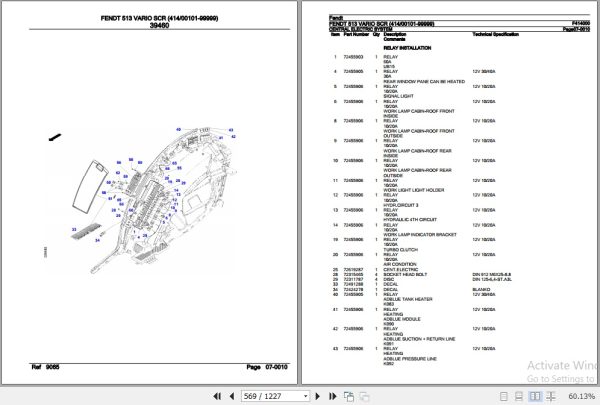Select the 'SOCKET HEAD BOLT' row description
The height and width of the screenshot is (405, 600).
click(x=405, y=274)
